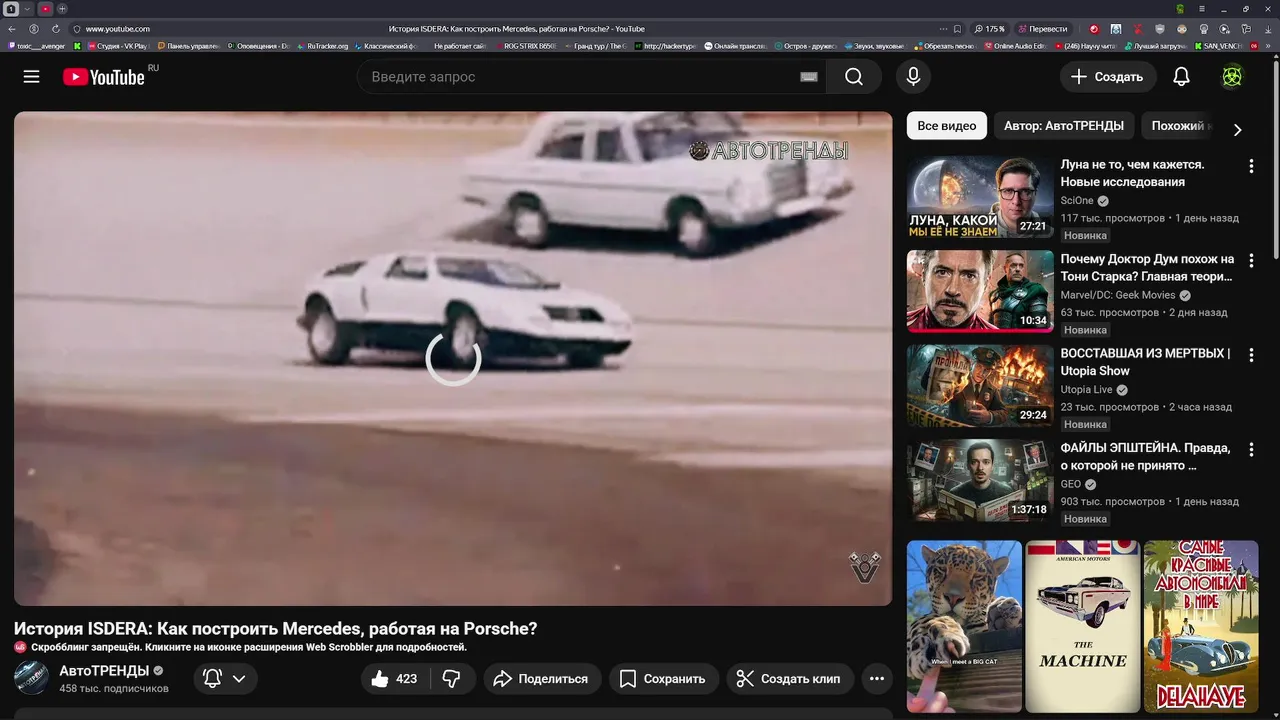Click the magnifier search button
The height and width of the screenshot is (720, 1280).
[854, 77]
